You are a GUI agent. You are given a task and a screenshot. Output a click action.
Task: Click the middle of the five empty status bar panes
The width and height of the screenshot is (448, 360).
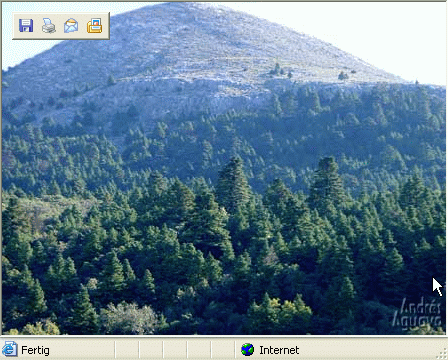(175, 350)
